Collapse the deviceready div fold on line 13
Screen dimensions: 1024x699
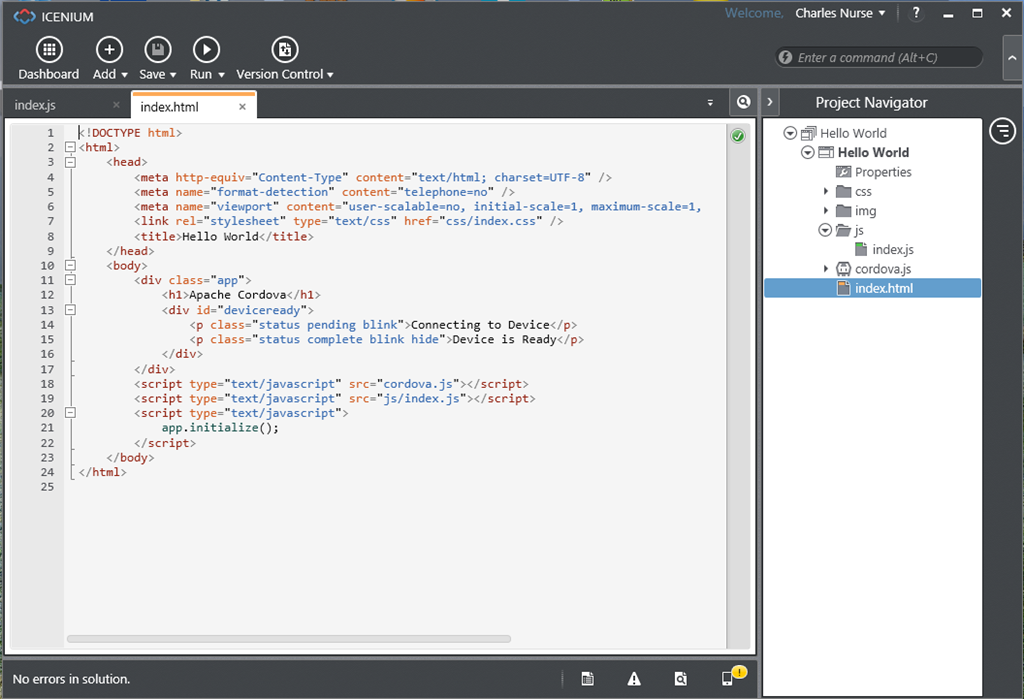(70, 310)
